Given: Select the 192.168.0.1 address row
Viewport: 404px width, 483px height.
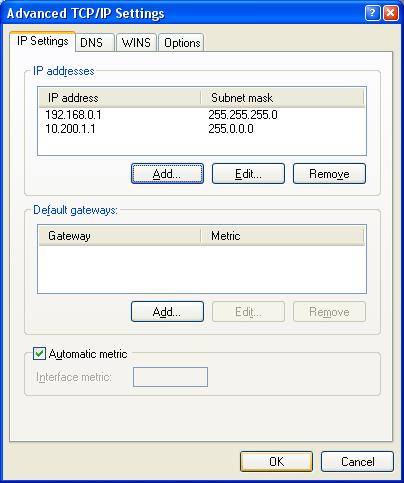Looking at the screenshot, I should tap(202, 115).
